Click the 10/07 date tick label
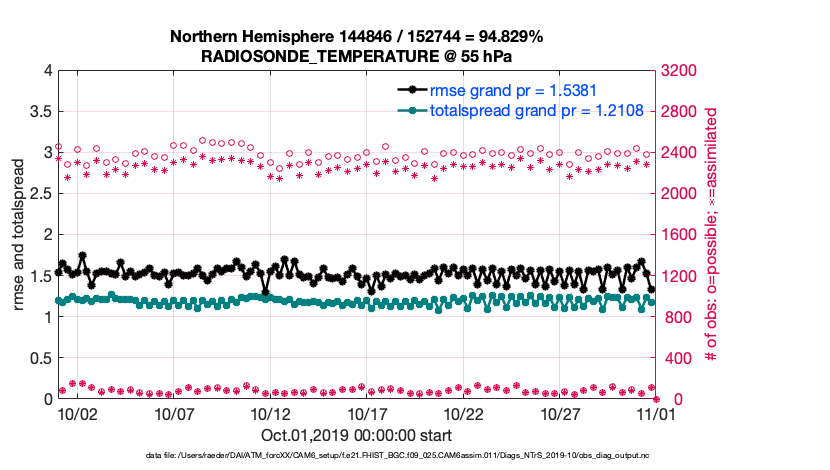Screen dimensions: 830x470 [173, 413]
